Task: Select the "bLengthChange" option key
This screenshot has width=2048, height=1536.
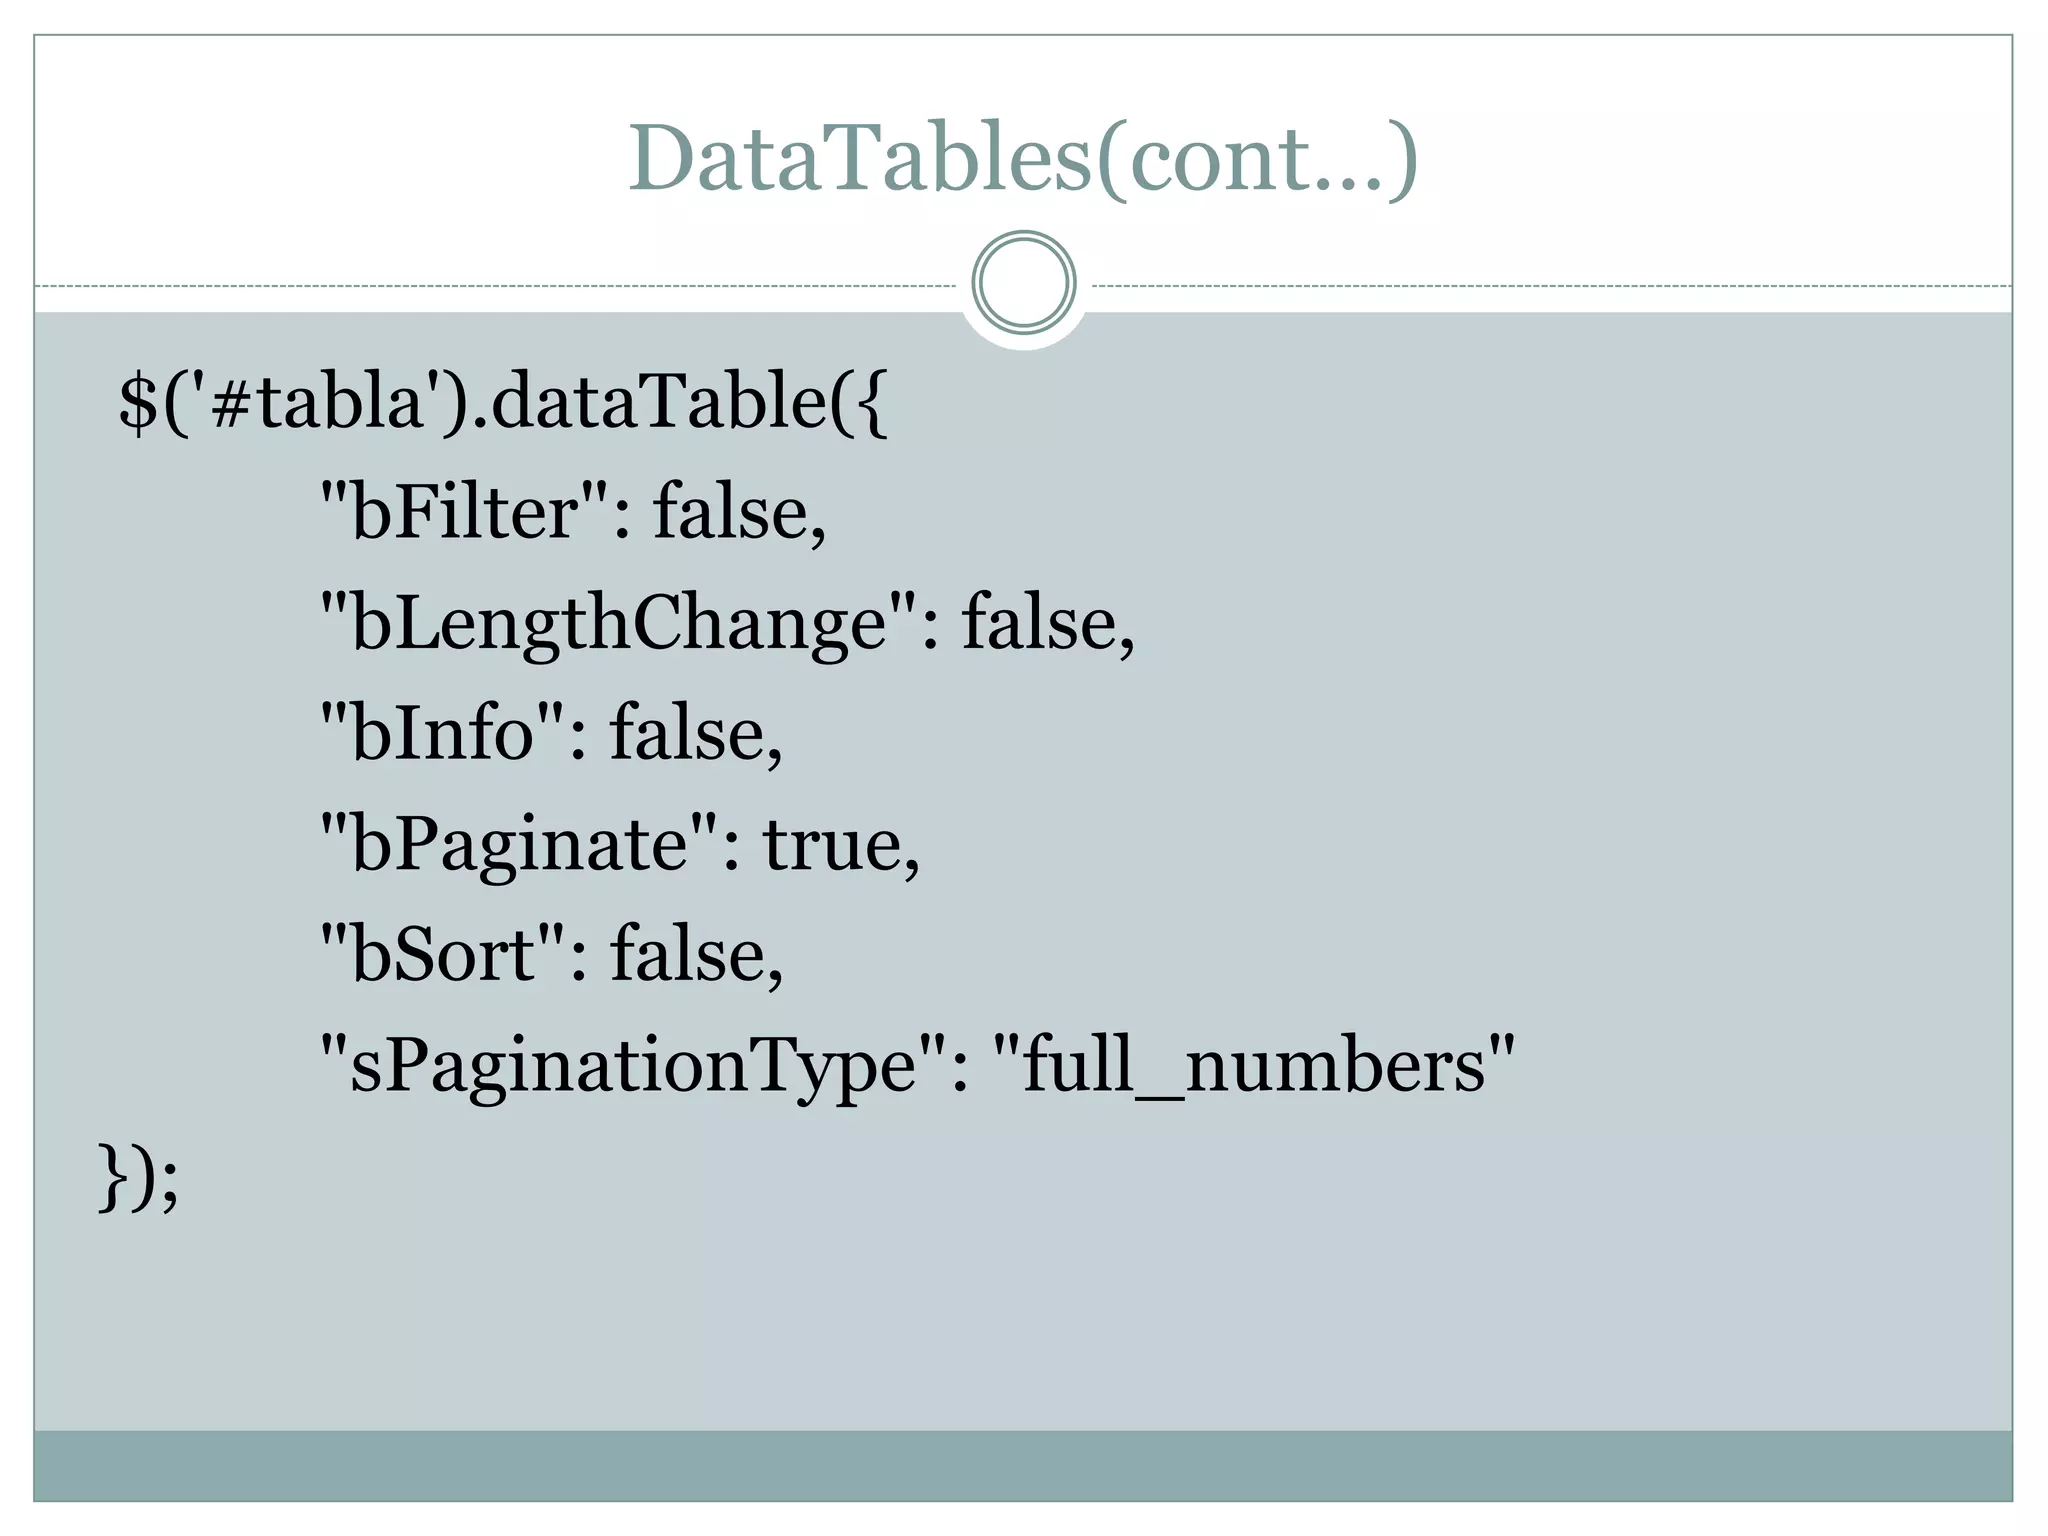Action: 618,624
